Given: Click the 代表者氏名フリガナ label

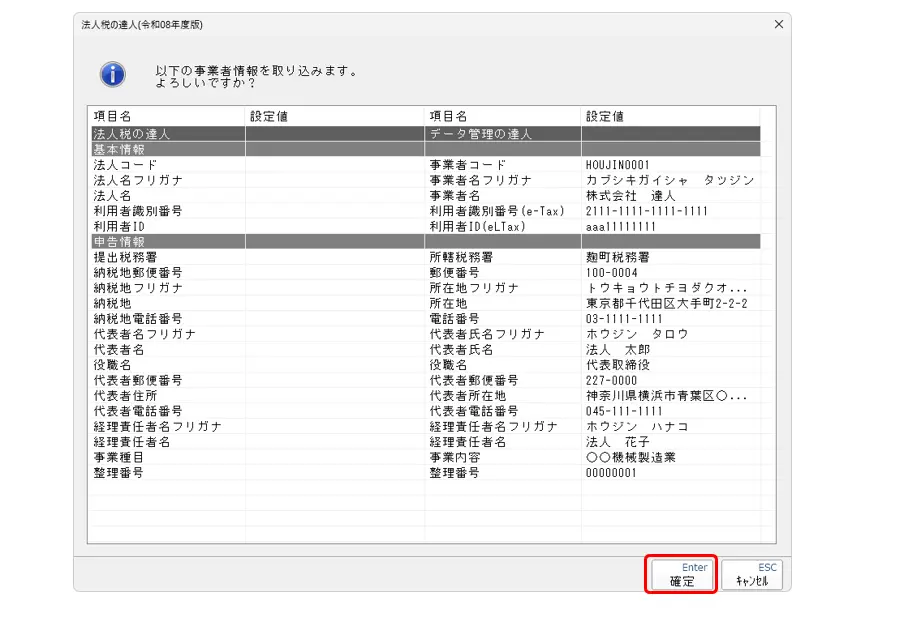Looking at the screenshot, I should click(x=487, y=334).
